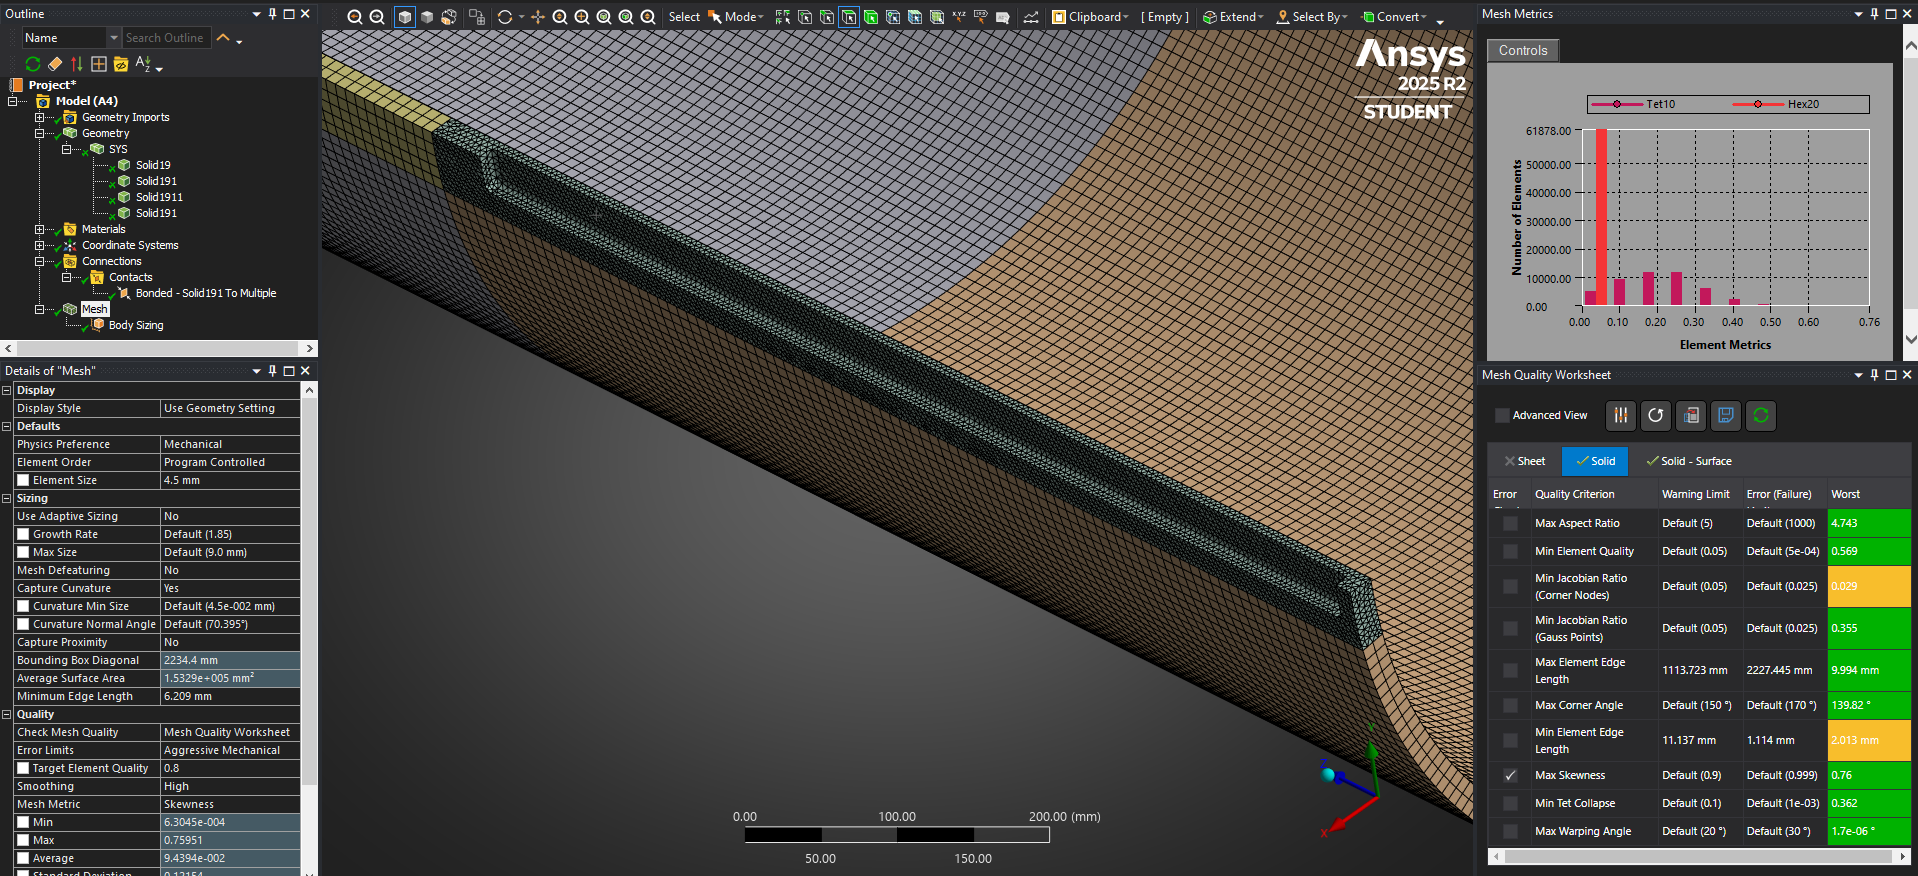Click the Max Skewness worst value green cell
The width and height of the screenshot is (1918, 876).
tap(1869, 775)
